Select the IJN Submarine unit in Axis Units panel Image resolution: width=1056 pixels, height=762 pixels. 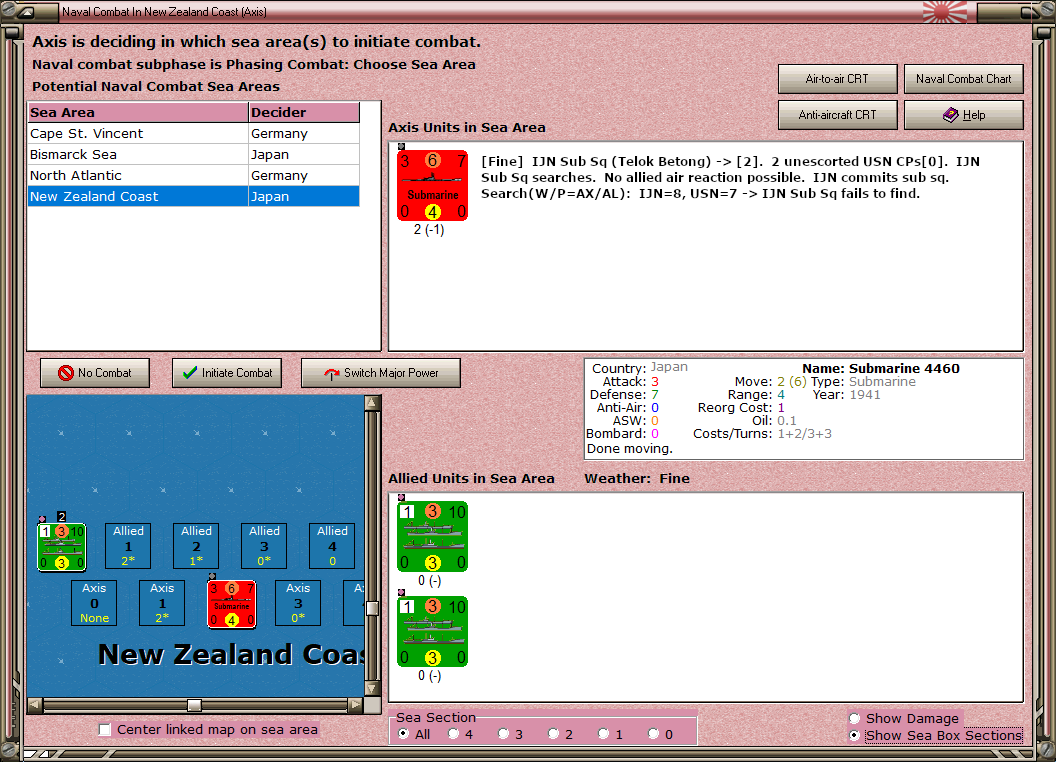click(x=432, y=185)
